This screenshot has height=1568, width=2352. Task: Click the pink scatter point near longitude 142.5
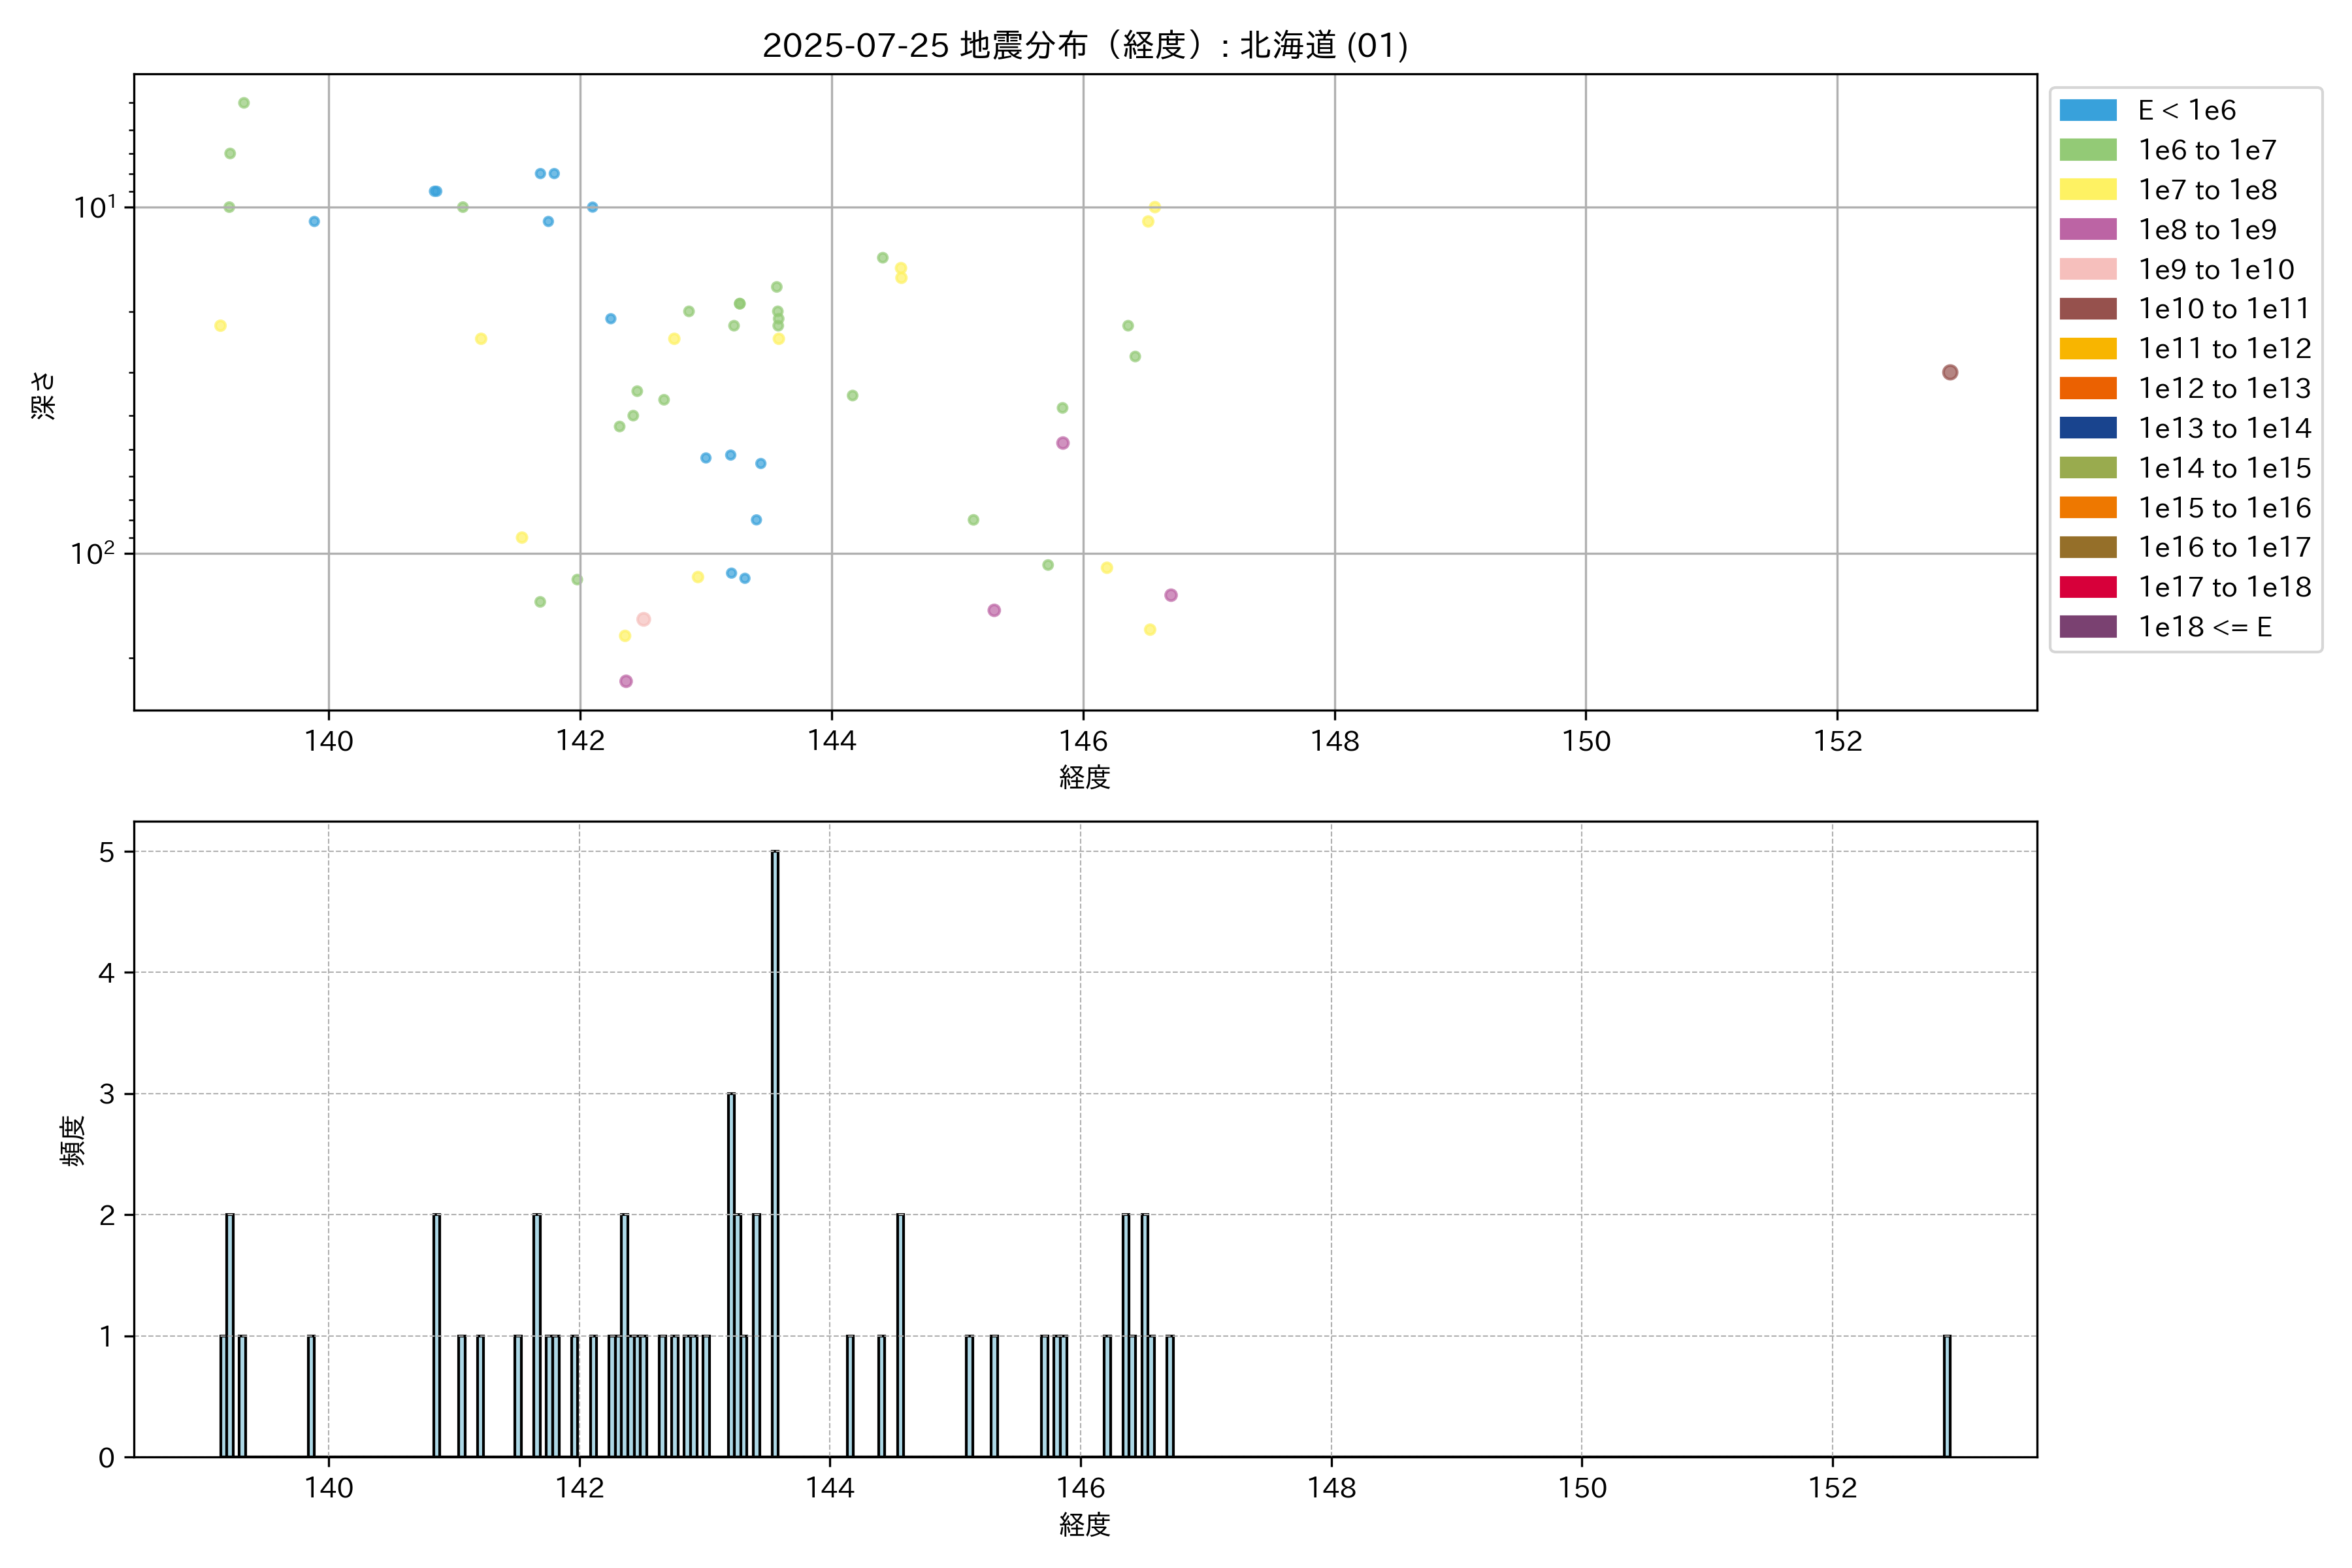[643, 619]
